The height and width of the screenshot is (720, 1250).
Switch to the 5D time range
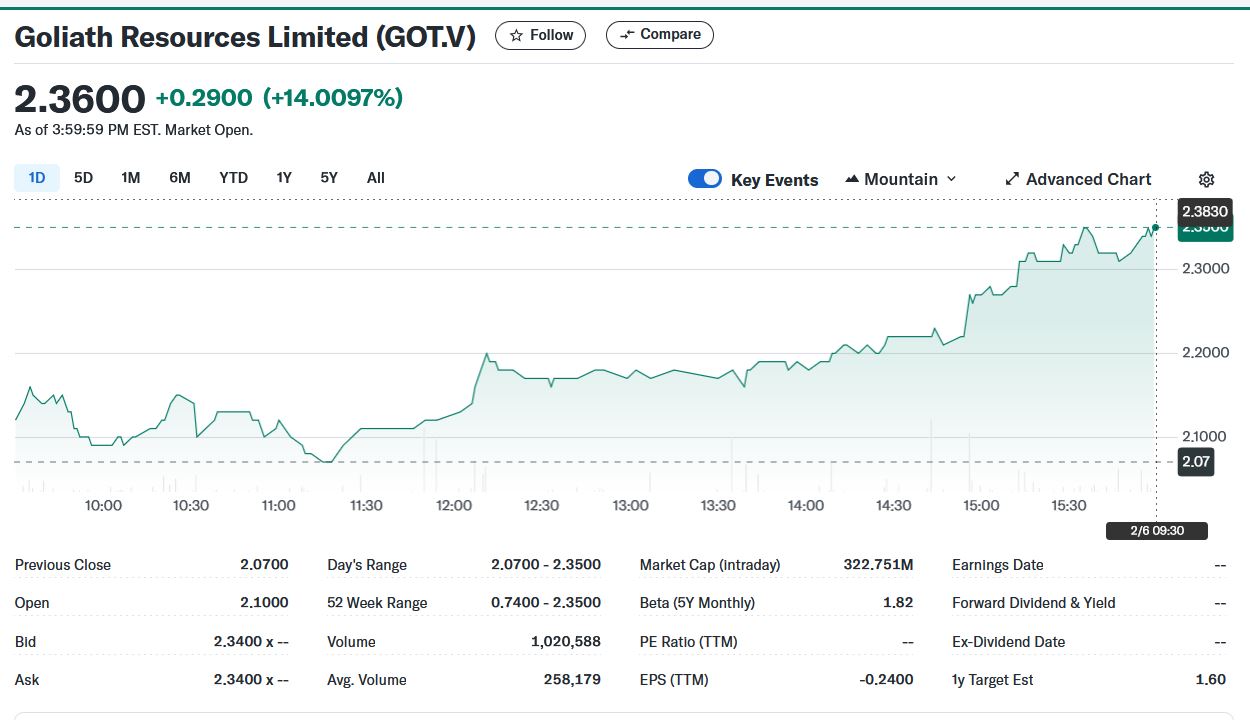[x=83, y=178]
